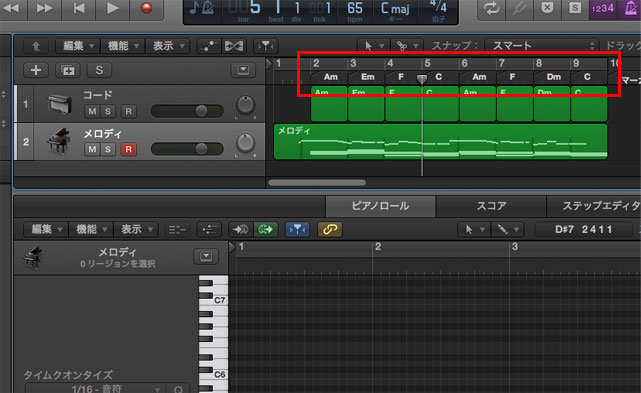This screenshot has height=393, width=641.
Task: Toggle catch playhead in the tracks toolbar
Action: point(266,46)
